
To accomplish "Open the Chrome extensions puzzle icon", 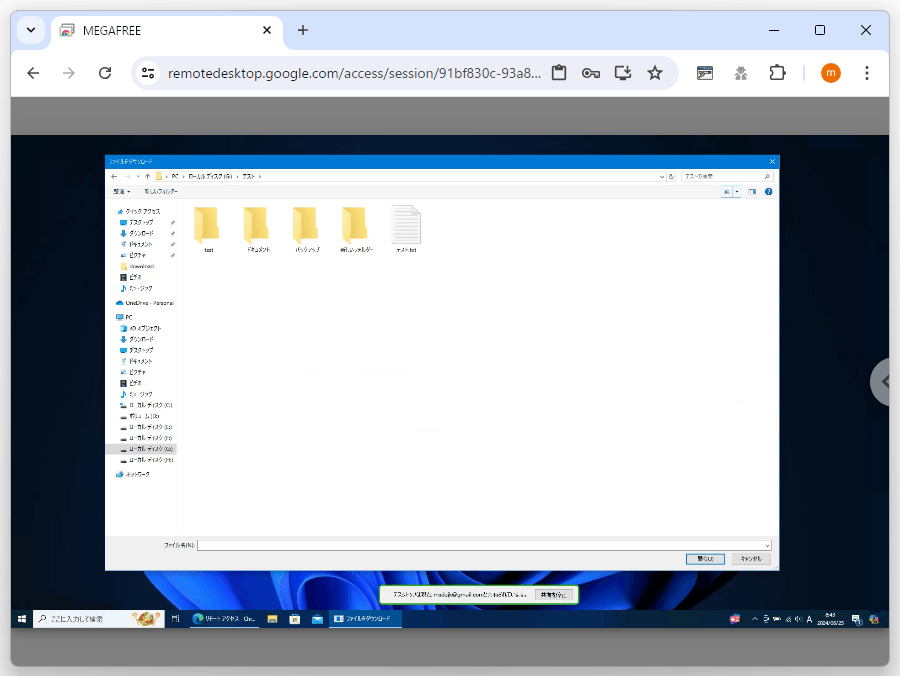I will tap(777, 73).
